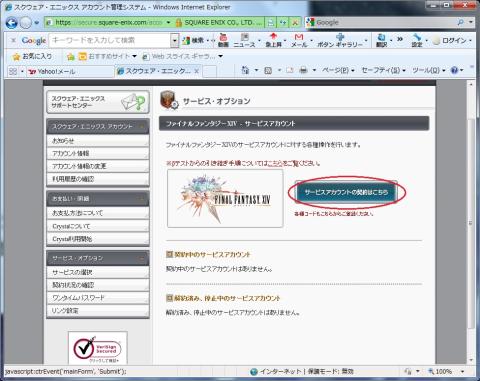
Task: Click the サービスアカウントの契約はこちら button
Action: [x=346, y=192]
